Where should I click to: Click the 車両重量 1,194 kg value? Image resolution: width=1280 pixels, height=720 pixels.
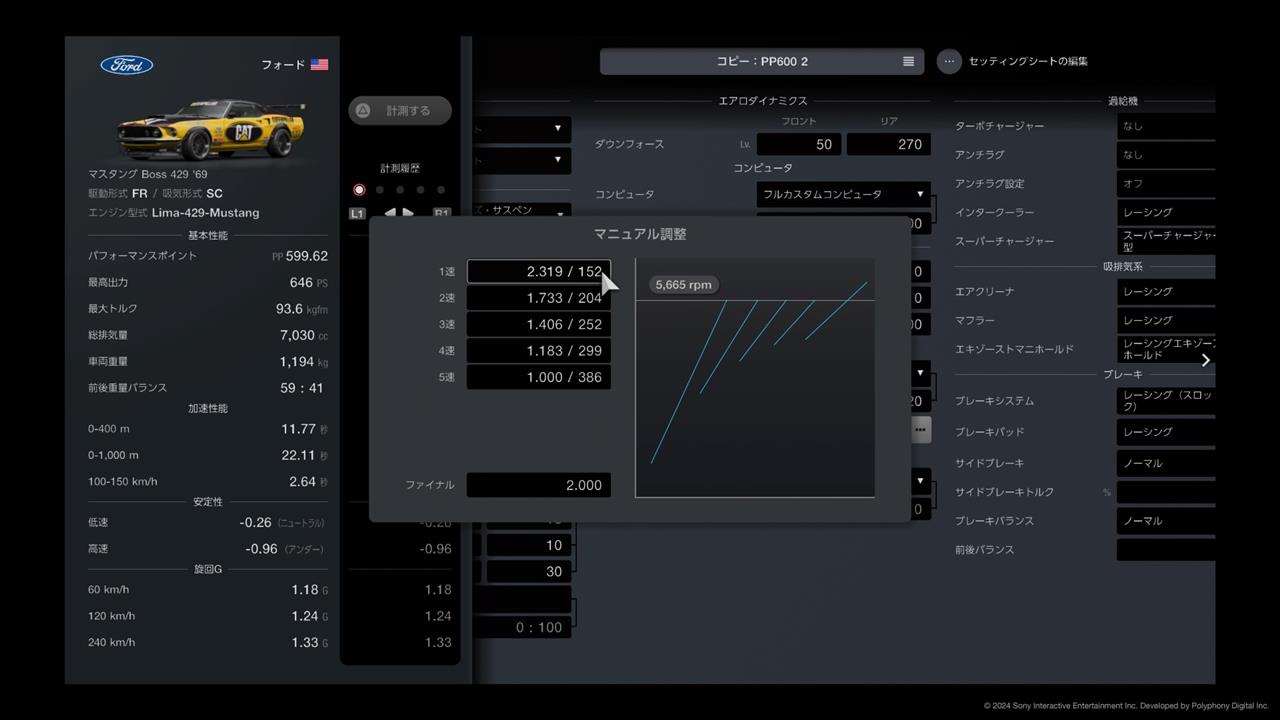click(304, 361)
